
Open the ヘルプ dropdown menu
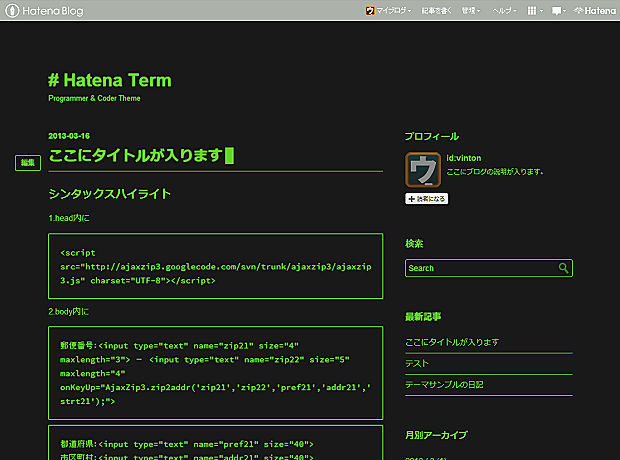[504, 11]
